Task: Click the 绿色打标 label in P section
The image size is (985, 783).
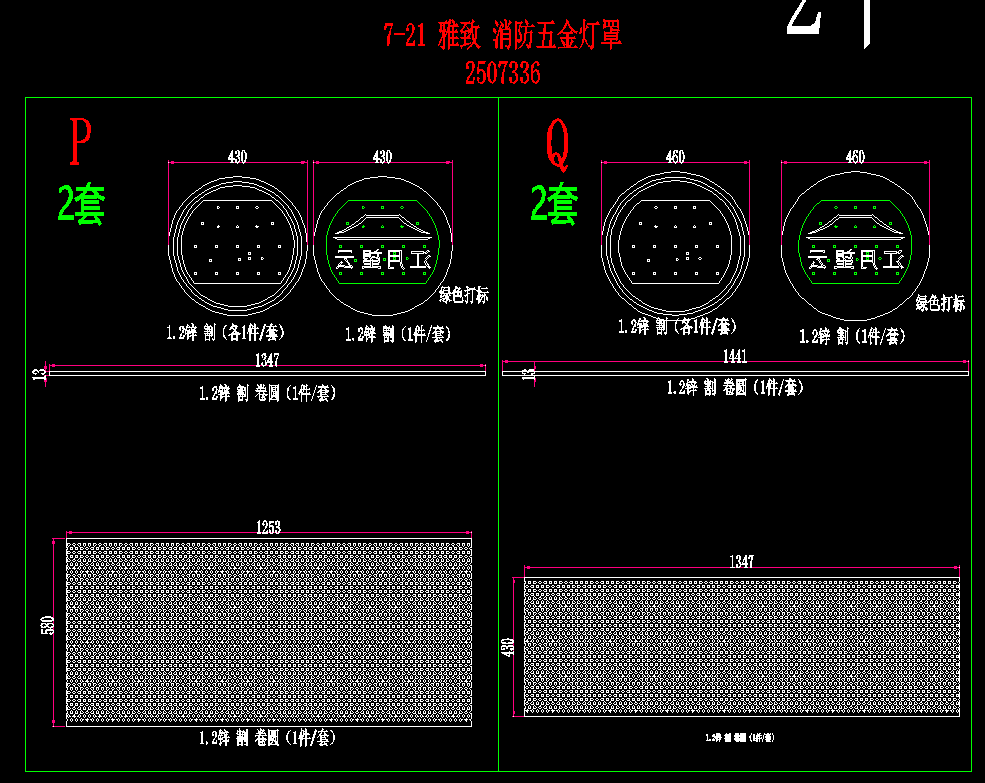Action: click(464, 296)
